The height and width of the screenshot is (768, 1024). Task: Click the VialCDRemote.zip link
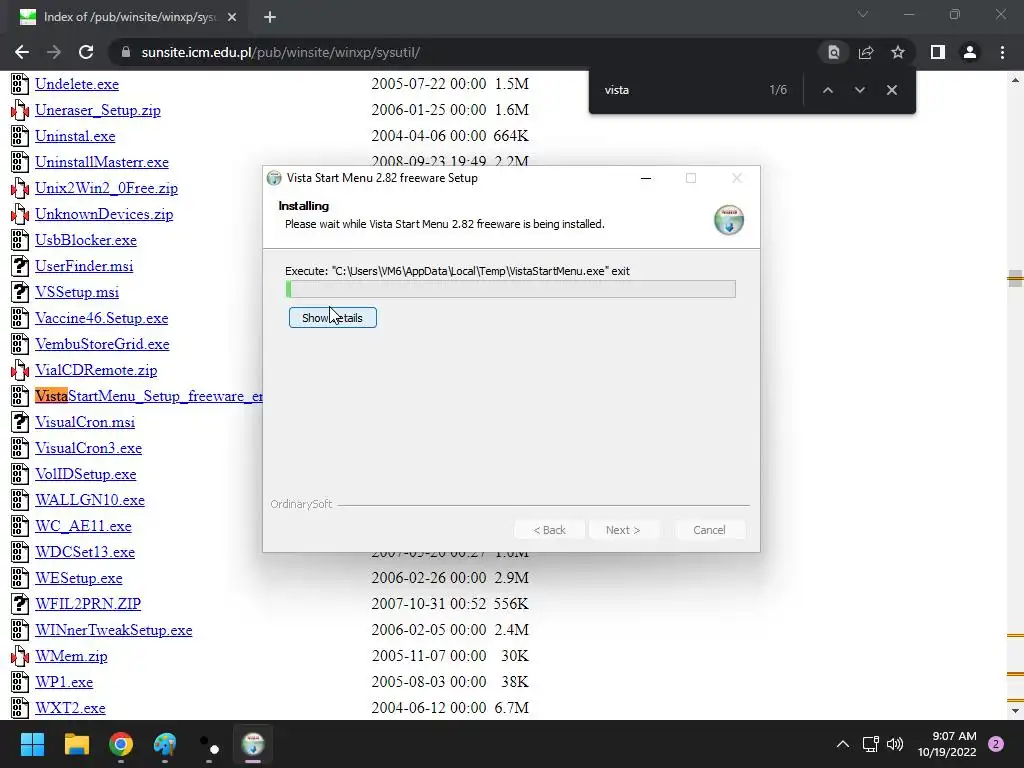pyautogui.click(x=96, y=370)
